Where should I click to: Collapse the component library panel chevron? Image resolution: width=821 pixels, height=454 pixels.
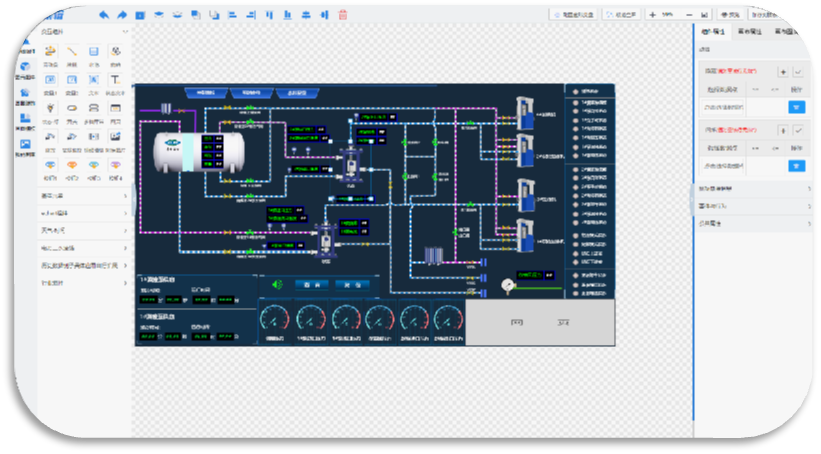(x=123, y=32)
